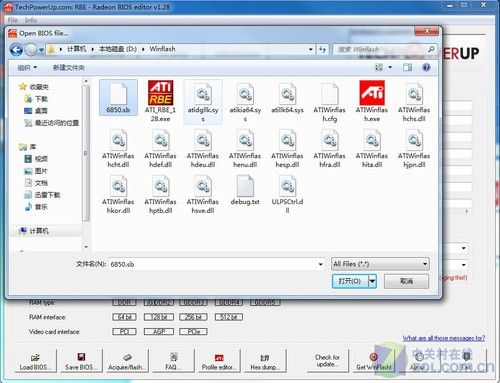Open Favorites (收藏夹) in navigation pane
Image resolution: width=500 pixels, height=383 pixels.
coord(34,87)
